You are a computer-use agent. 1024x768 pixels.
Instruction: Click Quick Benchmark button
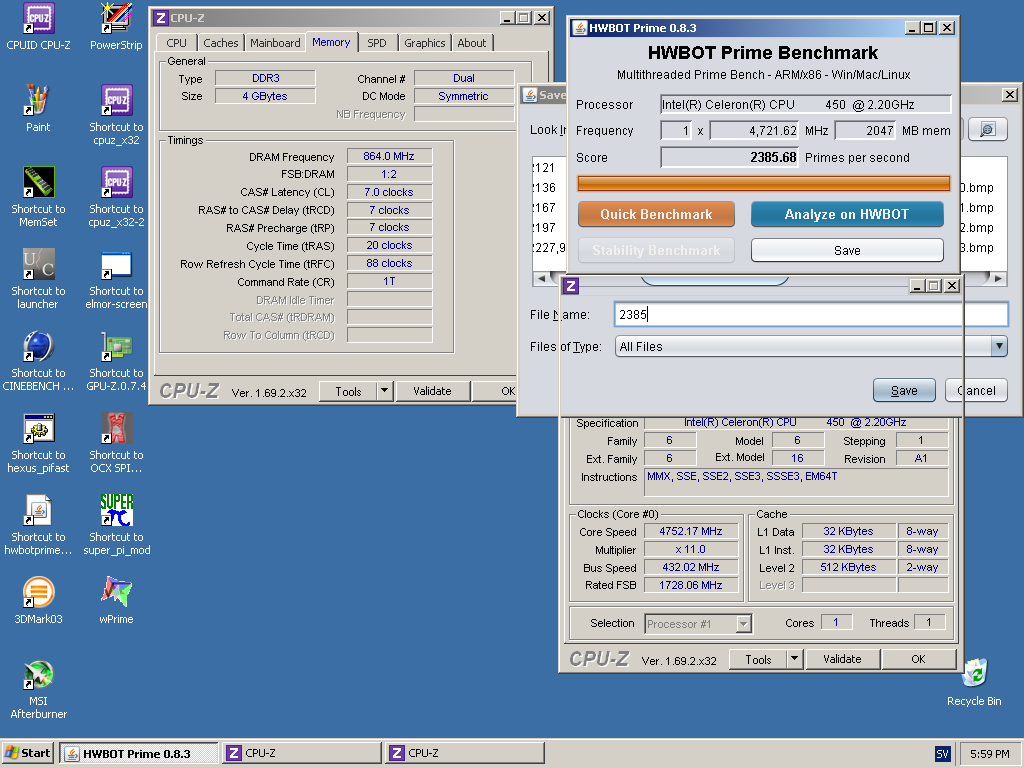[x=656, y=214]
